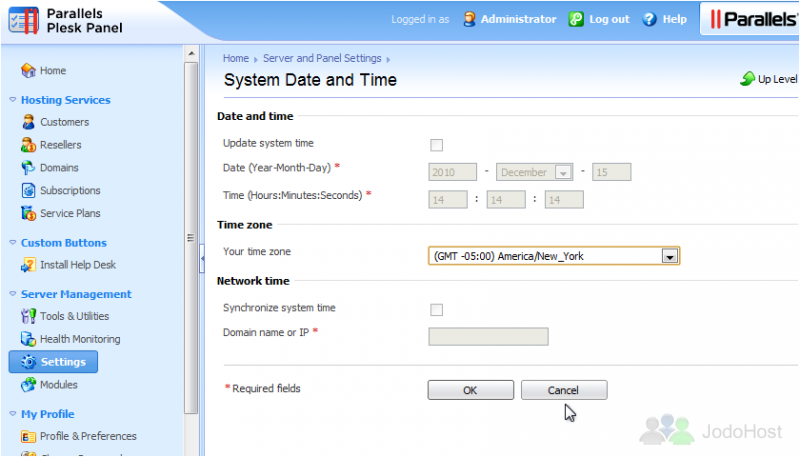Click the sidebar collapse handle arrow

coord(202,259)
